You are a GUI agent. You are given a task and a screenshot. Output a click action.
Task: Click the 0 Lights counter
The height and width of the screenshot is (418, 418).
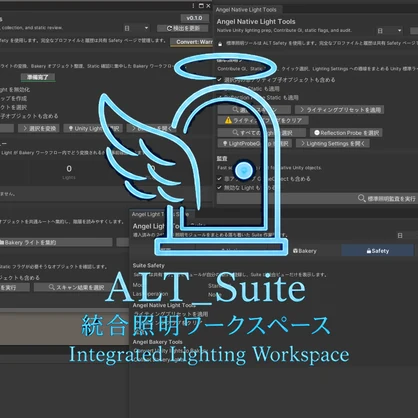69,171
